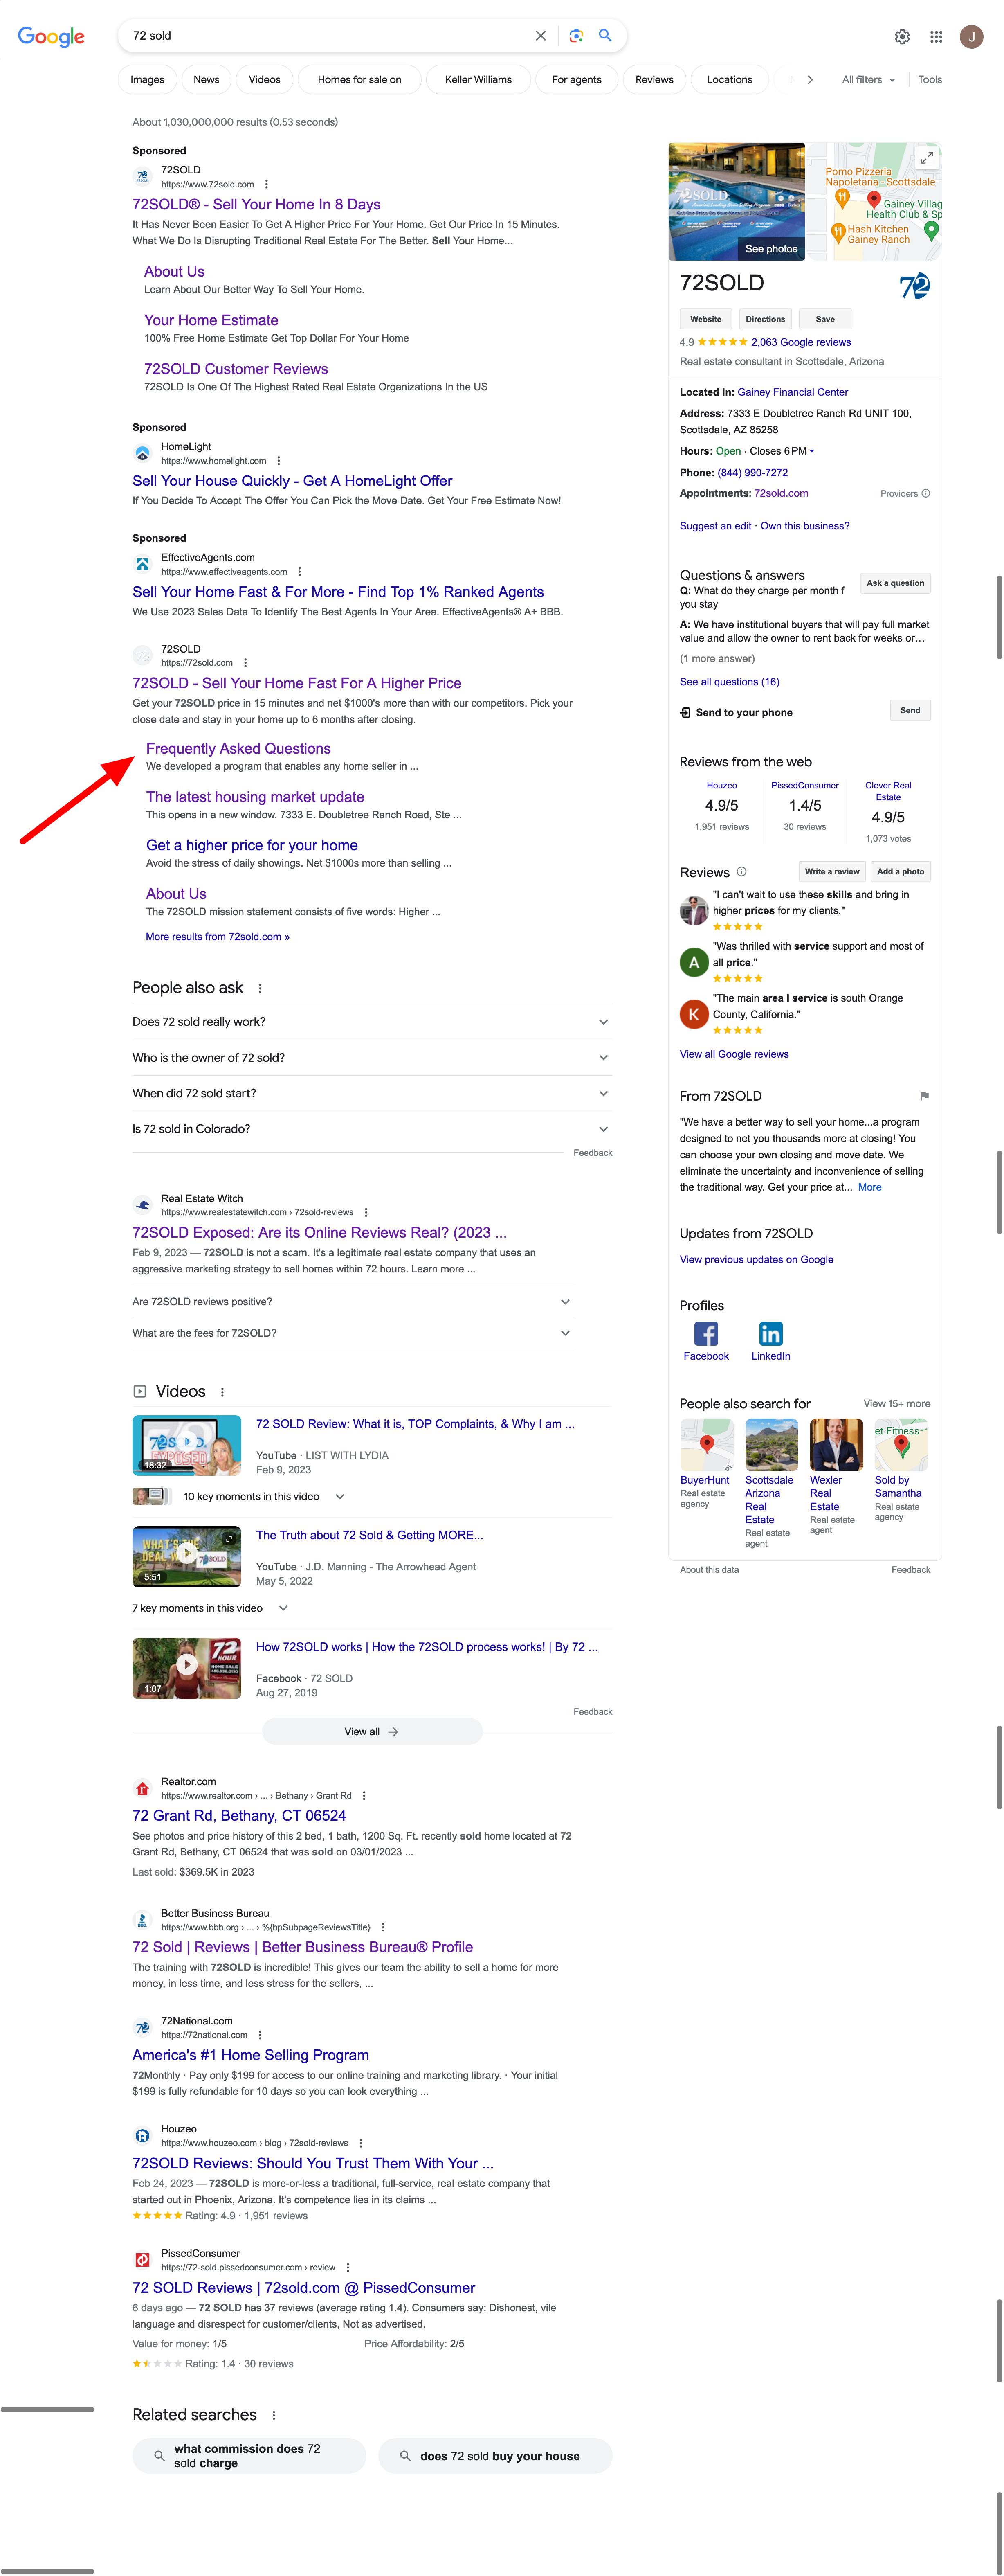Expand the map in knowledge panel
The image size is (1004, 2576).
(927, 157)
